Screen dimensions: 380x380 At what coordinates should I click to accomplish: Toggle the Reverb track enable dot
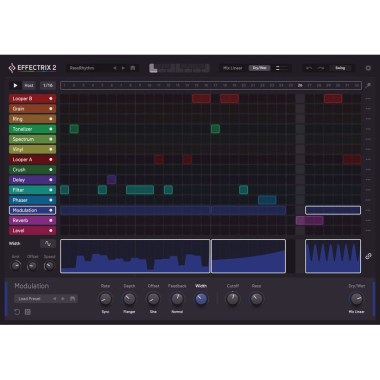tap(51, 220)
